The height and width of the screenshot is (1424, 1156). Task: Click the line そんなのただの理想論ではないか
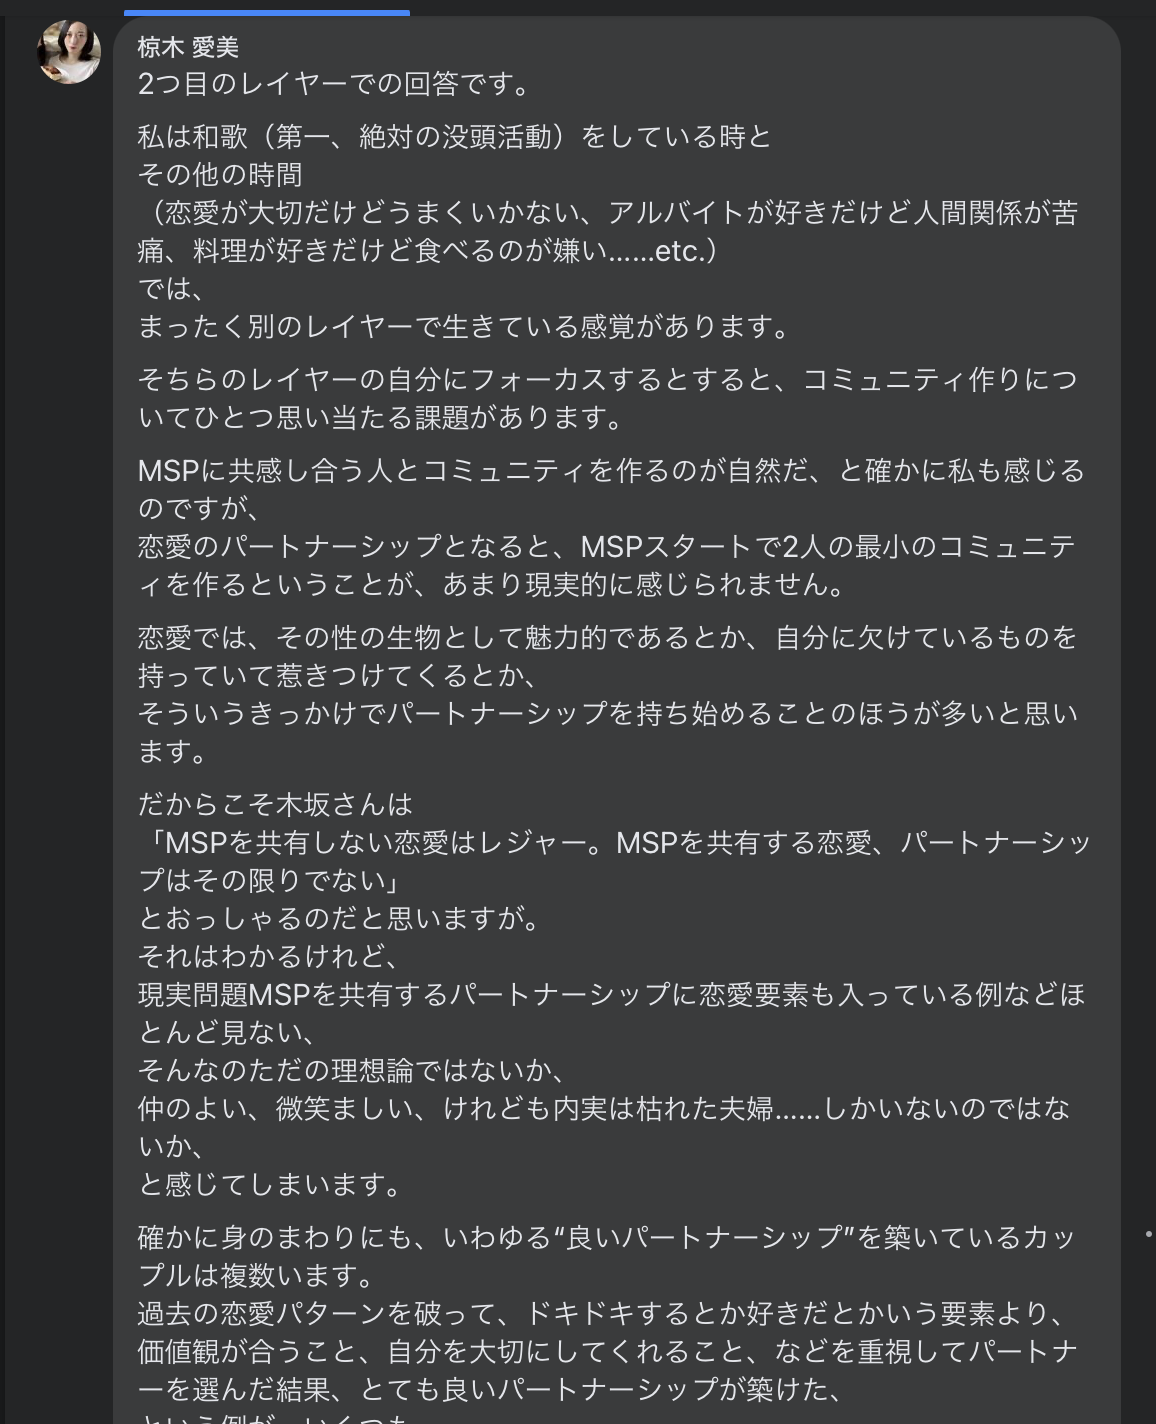click(x=352, y=1071)
